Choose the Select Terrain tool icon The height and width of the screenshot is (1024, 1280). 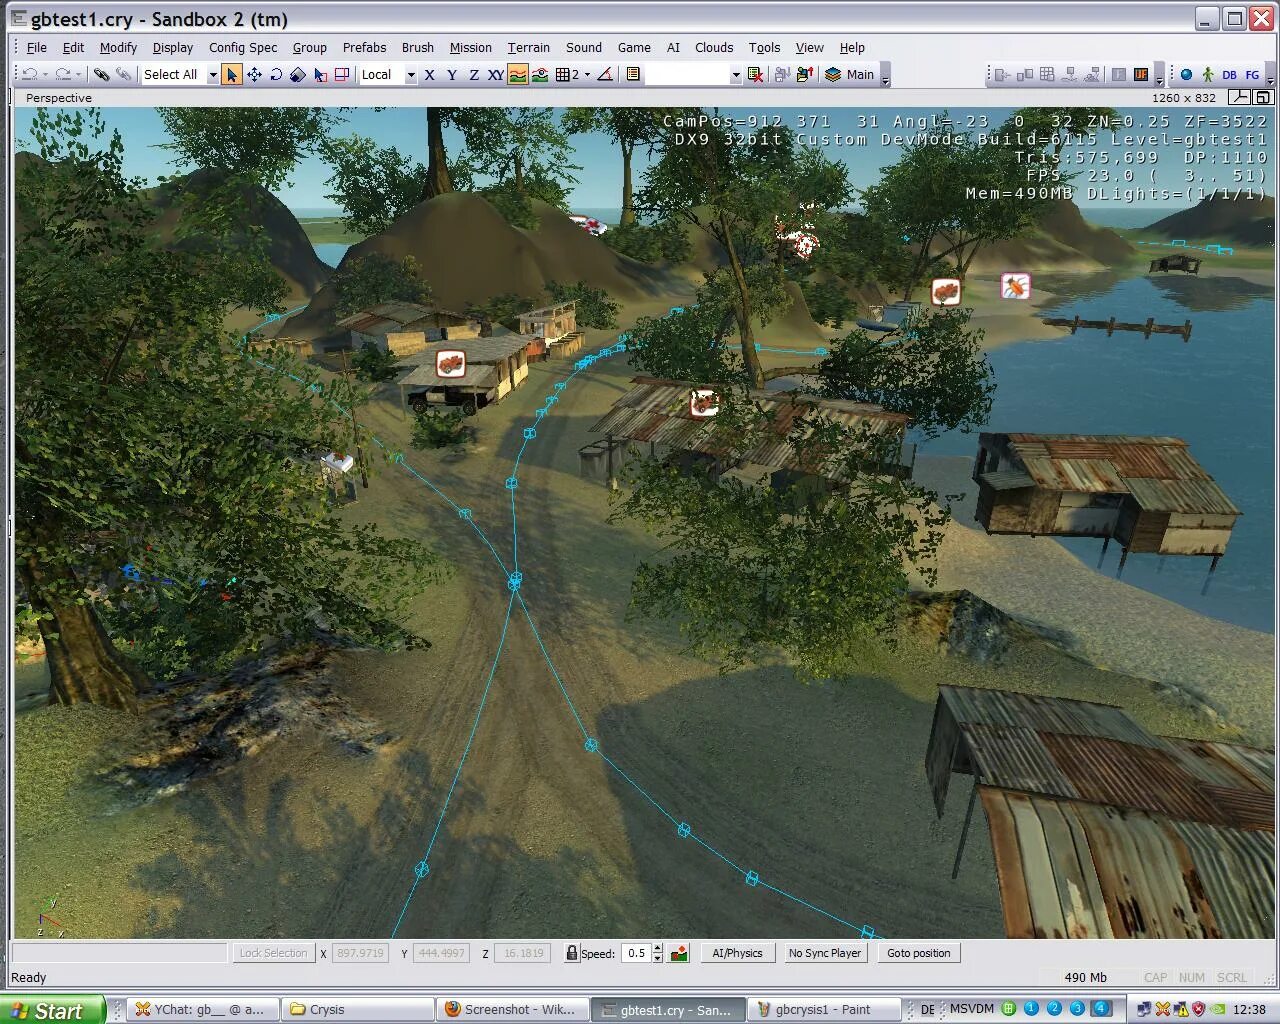tap(320, 75)
